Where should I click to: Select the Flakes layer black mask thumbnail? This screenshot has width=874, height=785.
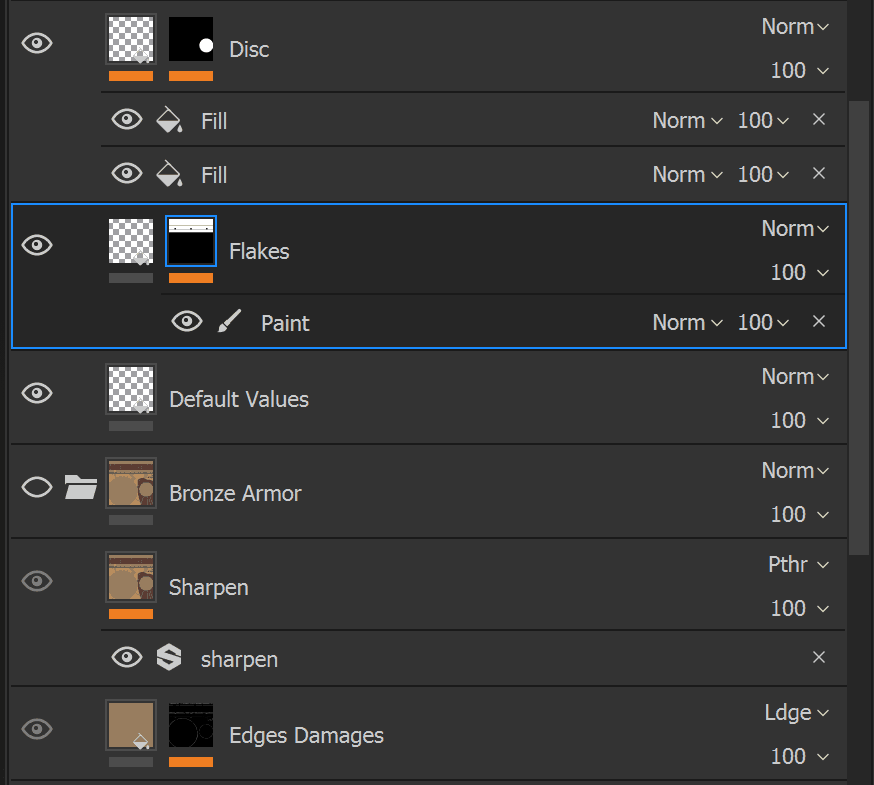click(191, 241)
